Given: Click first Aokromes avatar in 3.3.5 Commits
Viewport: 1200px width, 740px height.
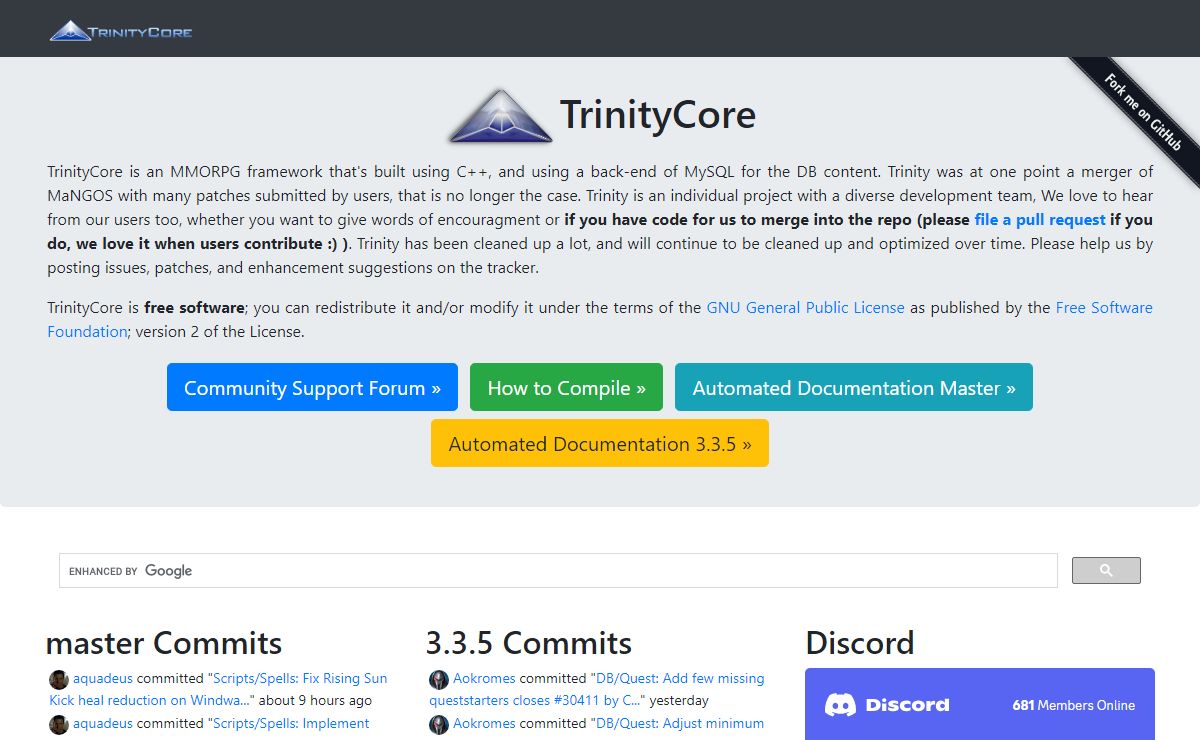Looking at the screenshot, I should [439, 679].
